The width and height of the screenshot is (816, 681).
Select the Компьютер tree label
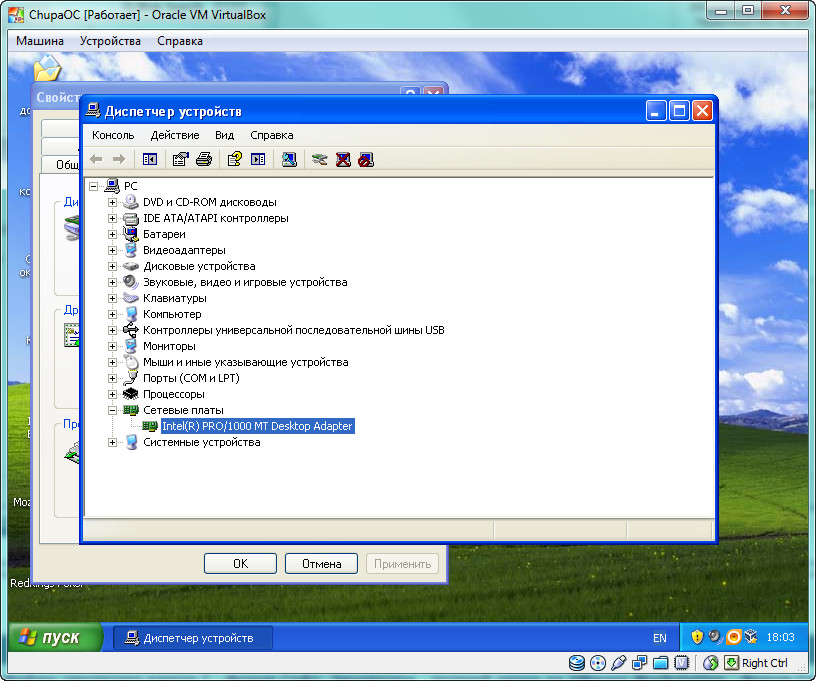(x=172, y=314)
